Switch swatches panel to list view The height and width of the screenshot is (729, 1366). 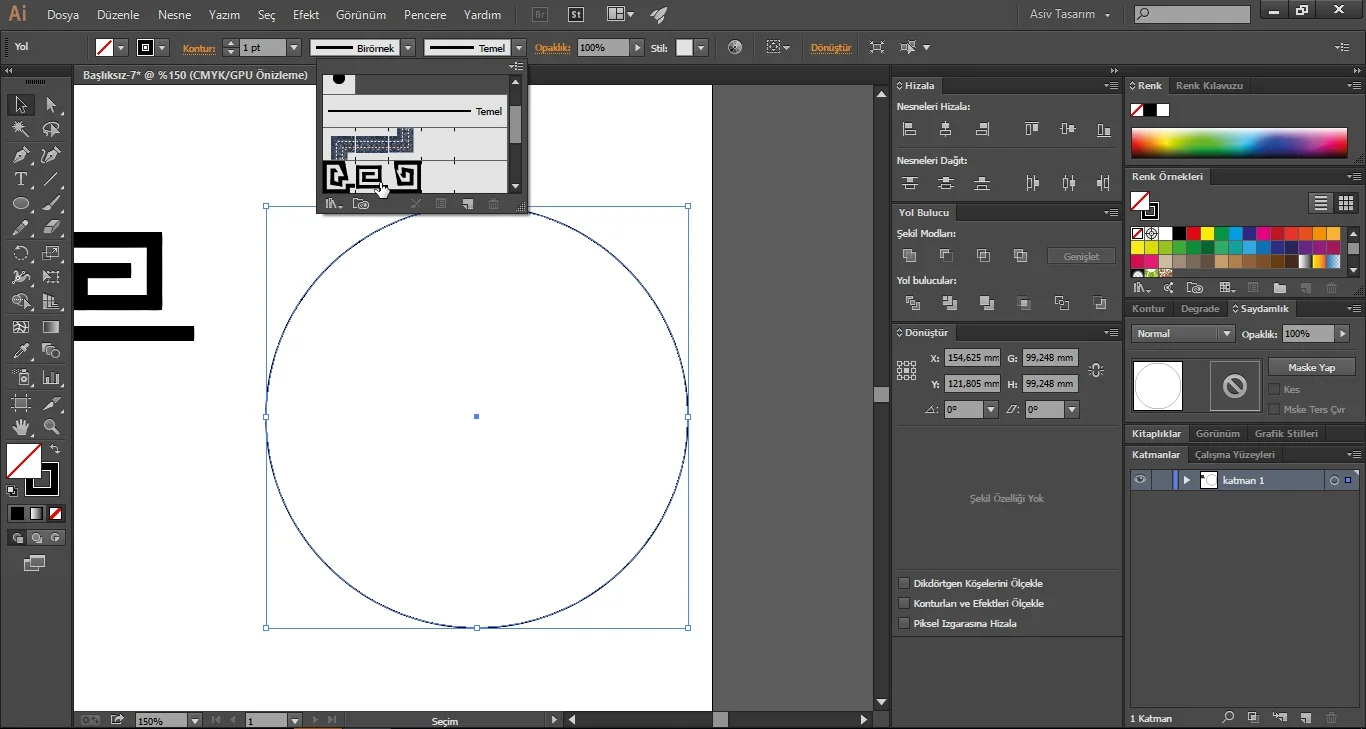(1321, 203)
